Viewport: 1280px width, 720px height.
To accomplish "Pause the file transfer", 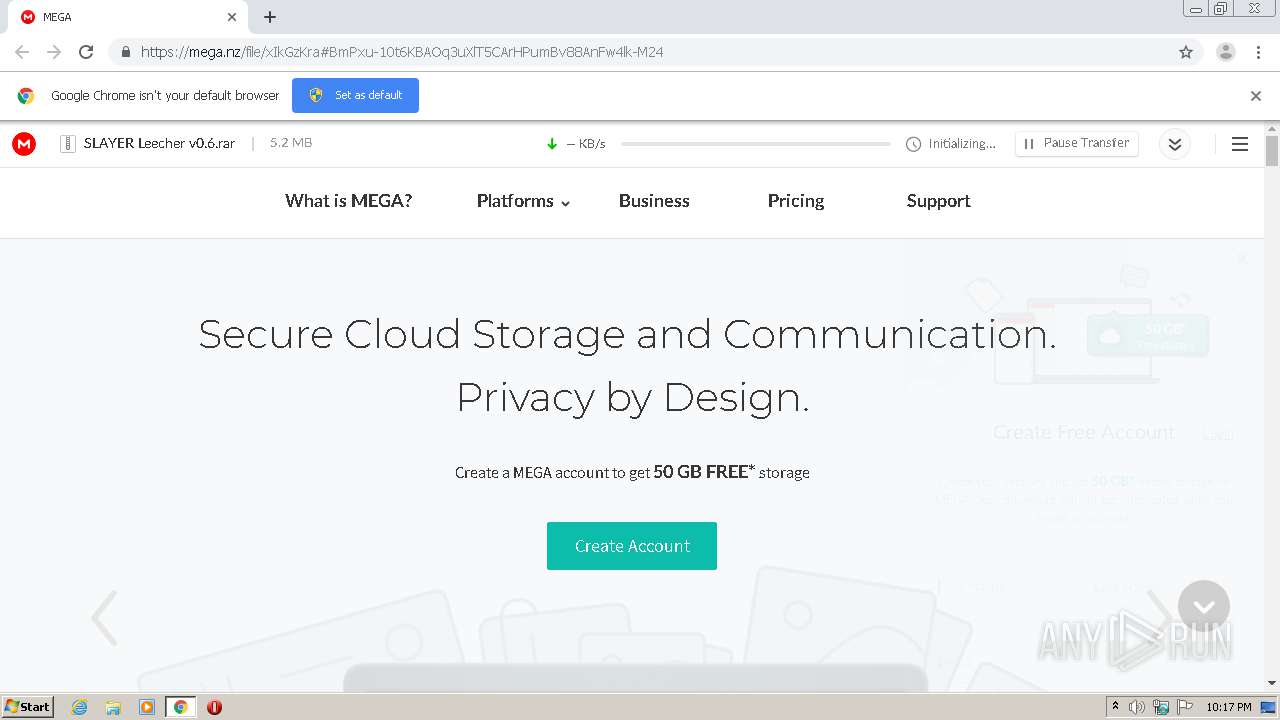I will [x=1076, y=144].
